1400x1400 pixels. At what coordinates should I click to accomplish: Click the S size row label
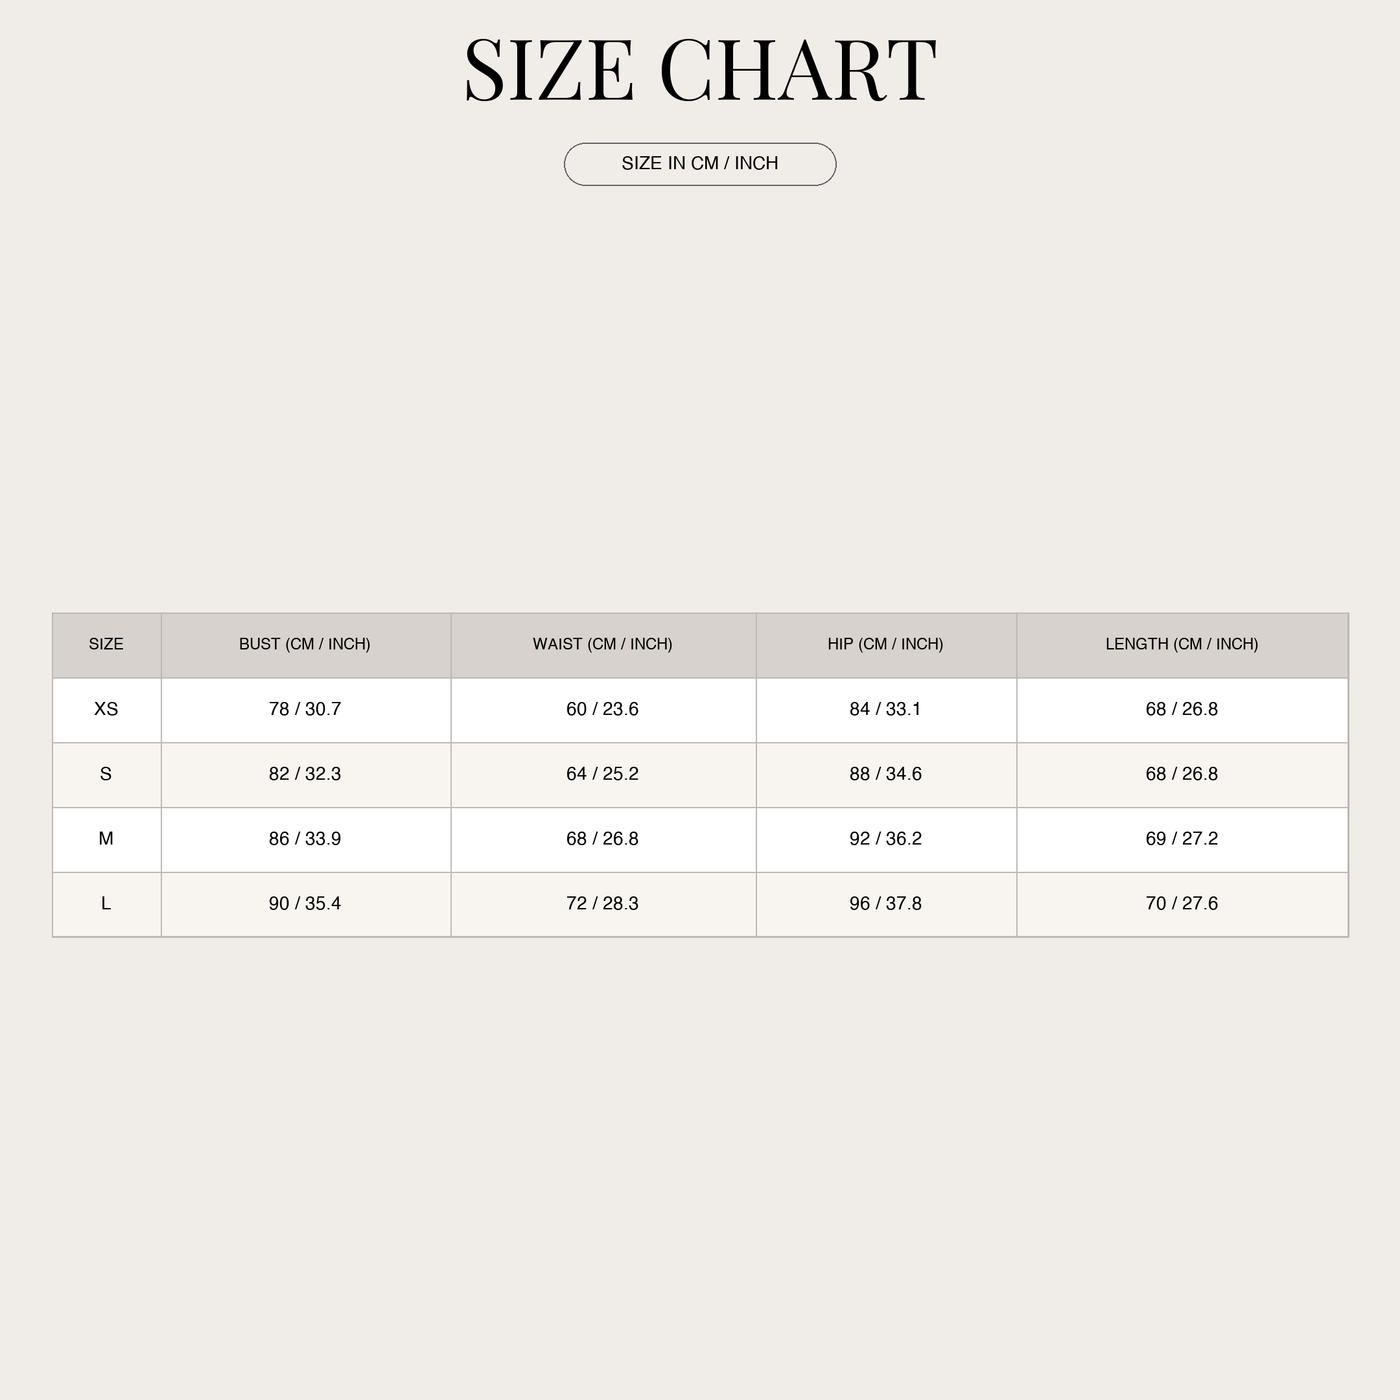click(106, 774)
